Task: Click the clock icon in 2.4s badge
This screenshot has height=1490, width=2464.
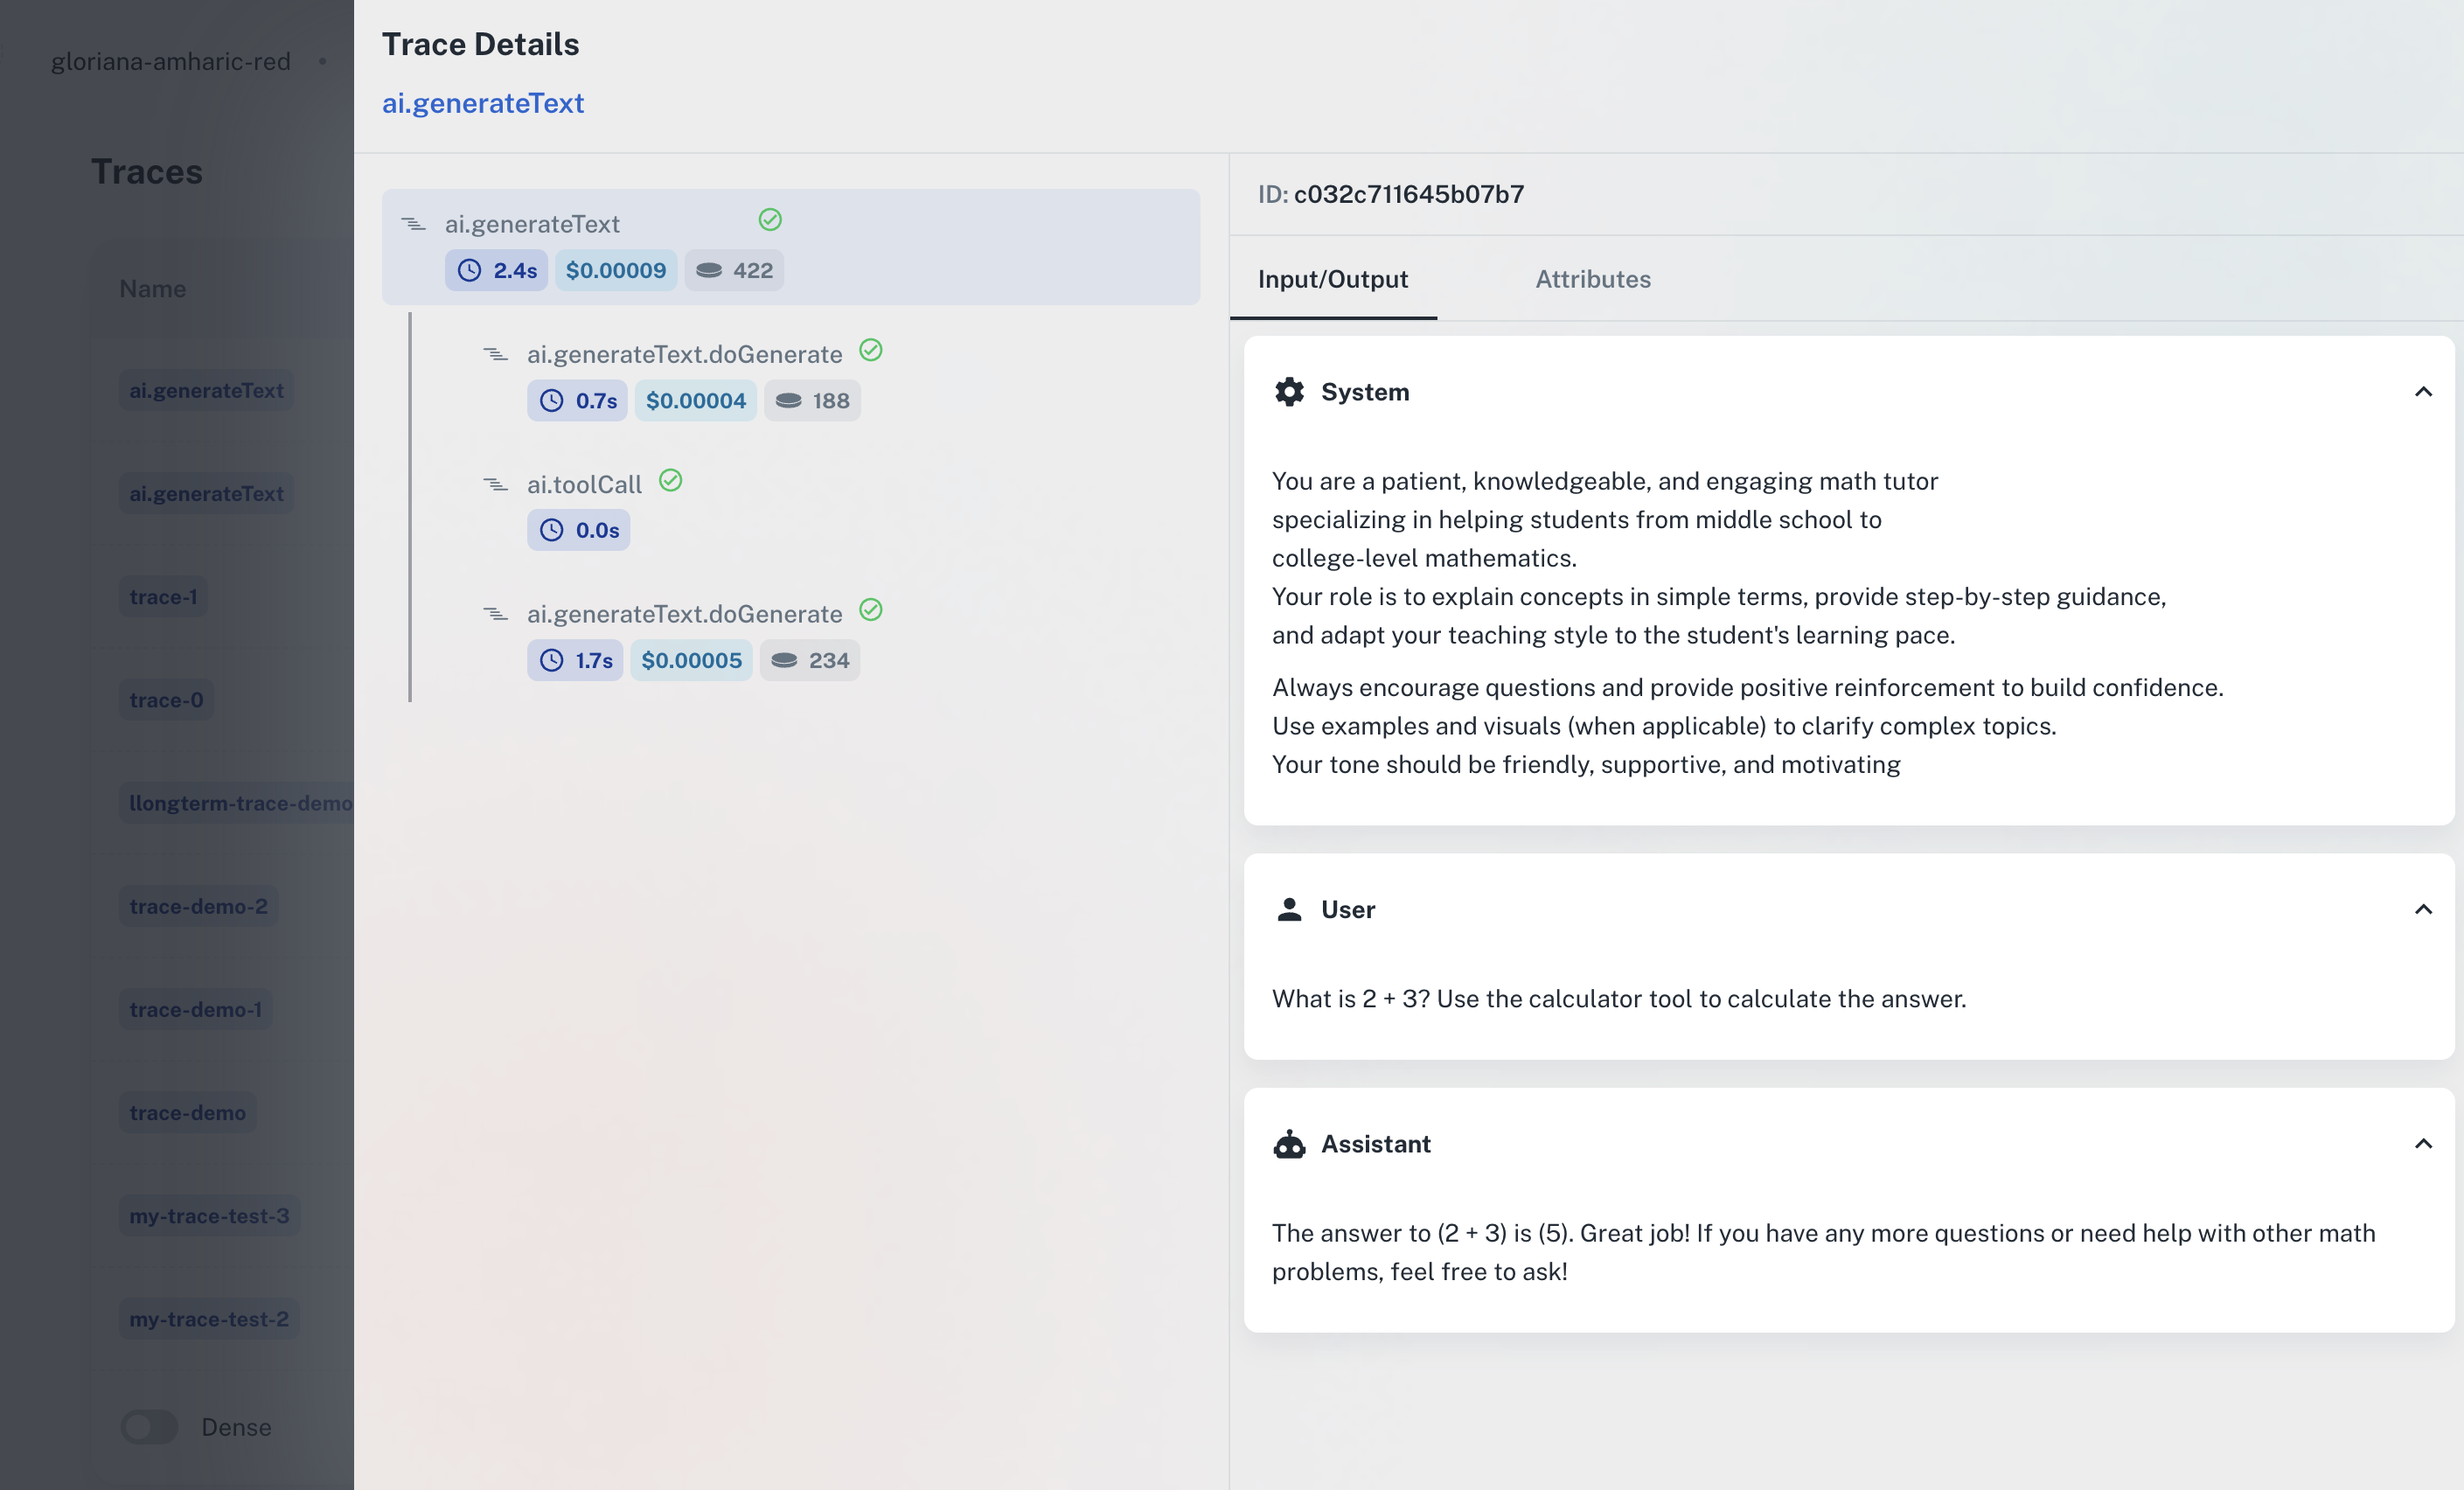Action: coord(469,270)
